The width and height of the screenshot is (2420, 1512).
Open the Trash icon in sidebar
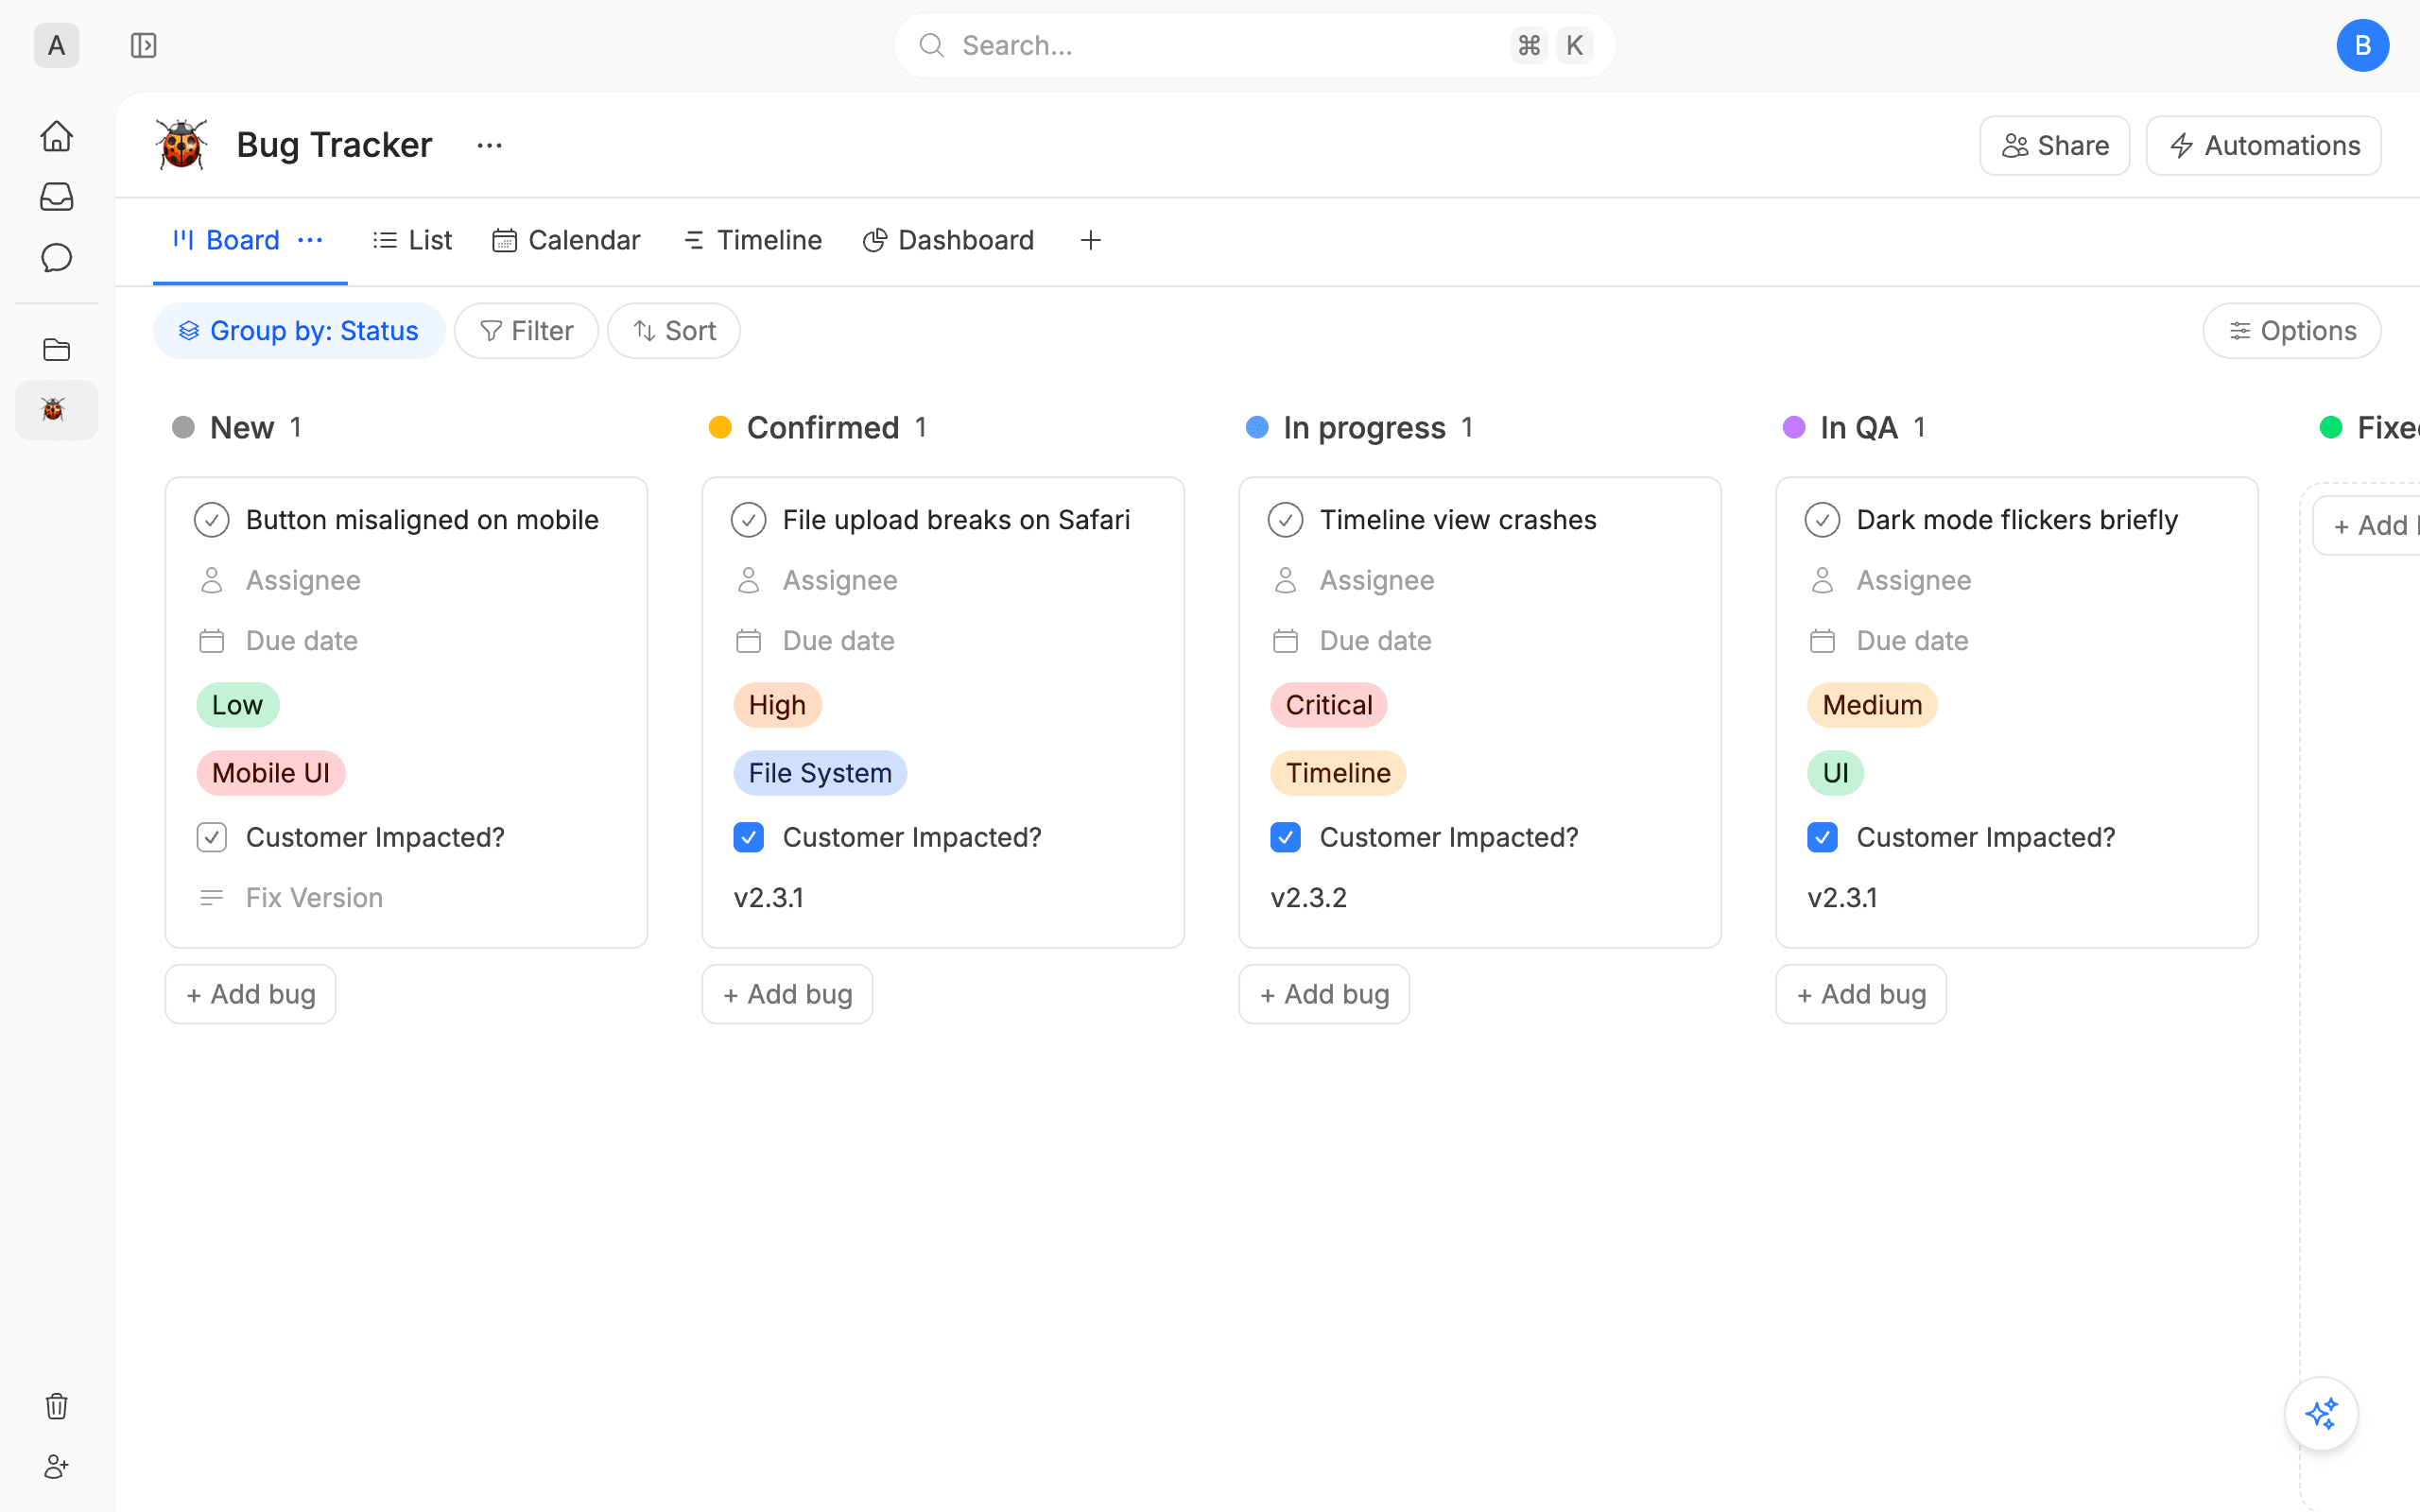57,1406
